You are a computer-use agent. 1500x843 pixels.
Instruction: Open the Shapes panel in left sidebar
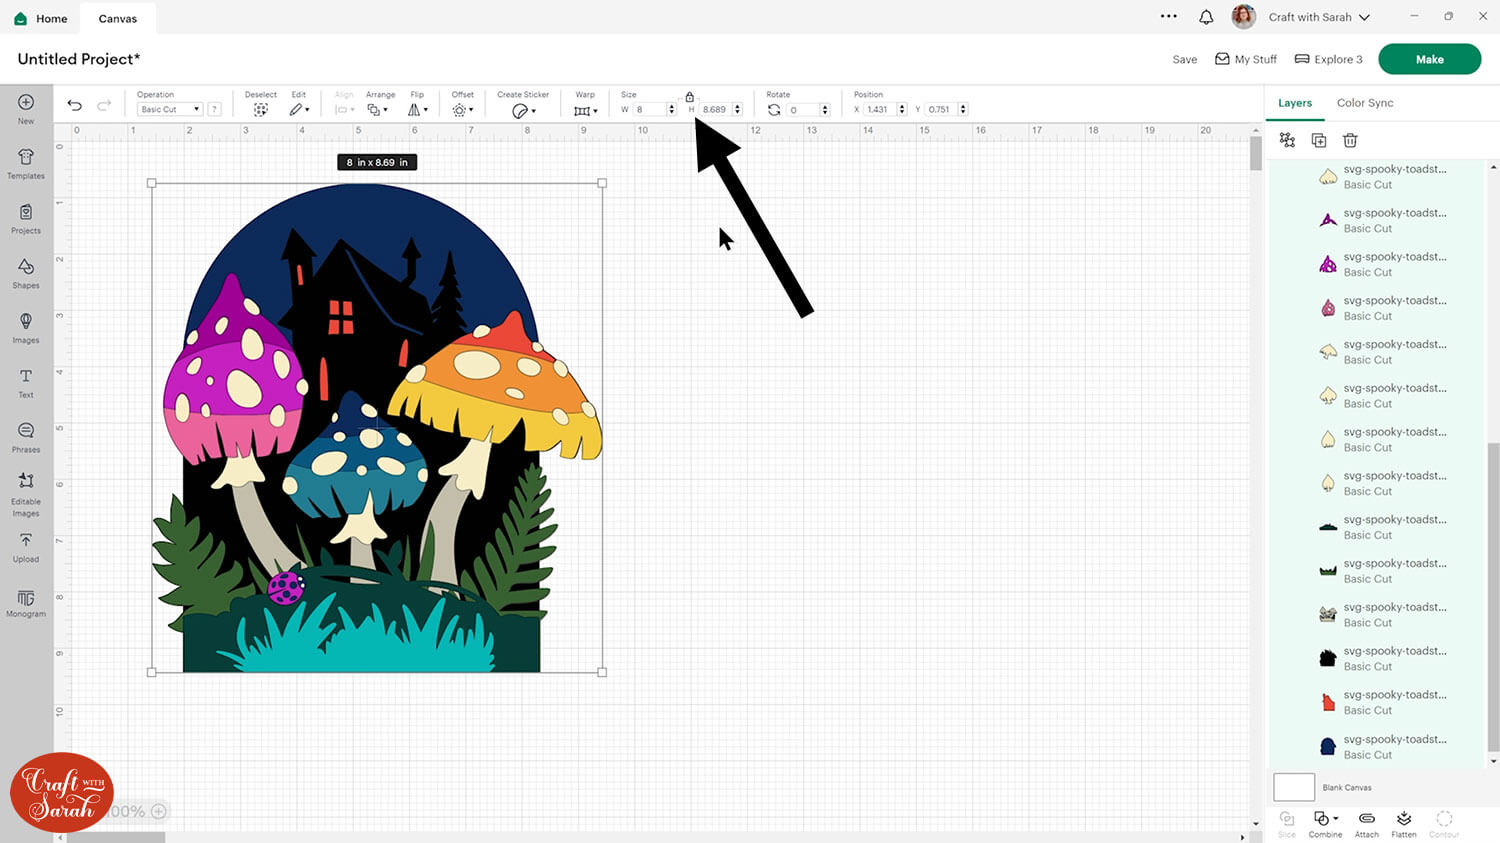coord(26,271)
